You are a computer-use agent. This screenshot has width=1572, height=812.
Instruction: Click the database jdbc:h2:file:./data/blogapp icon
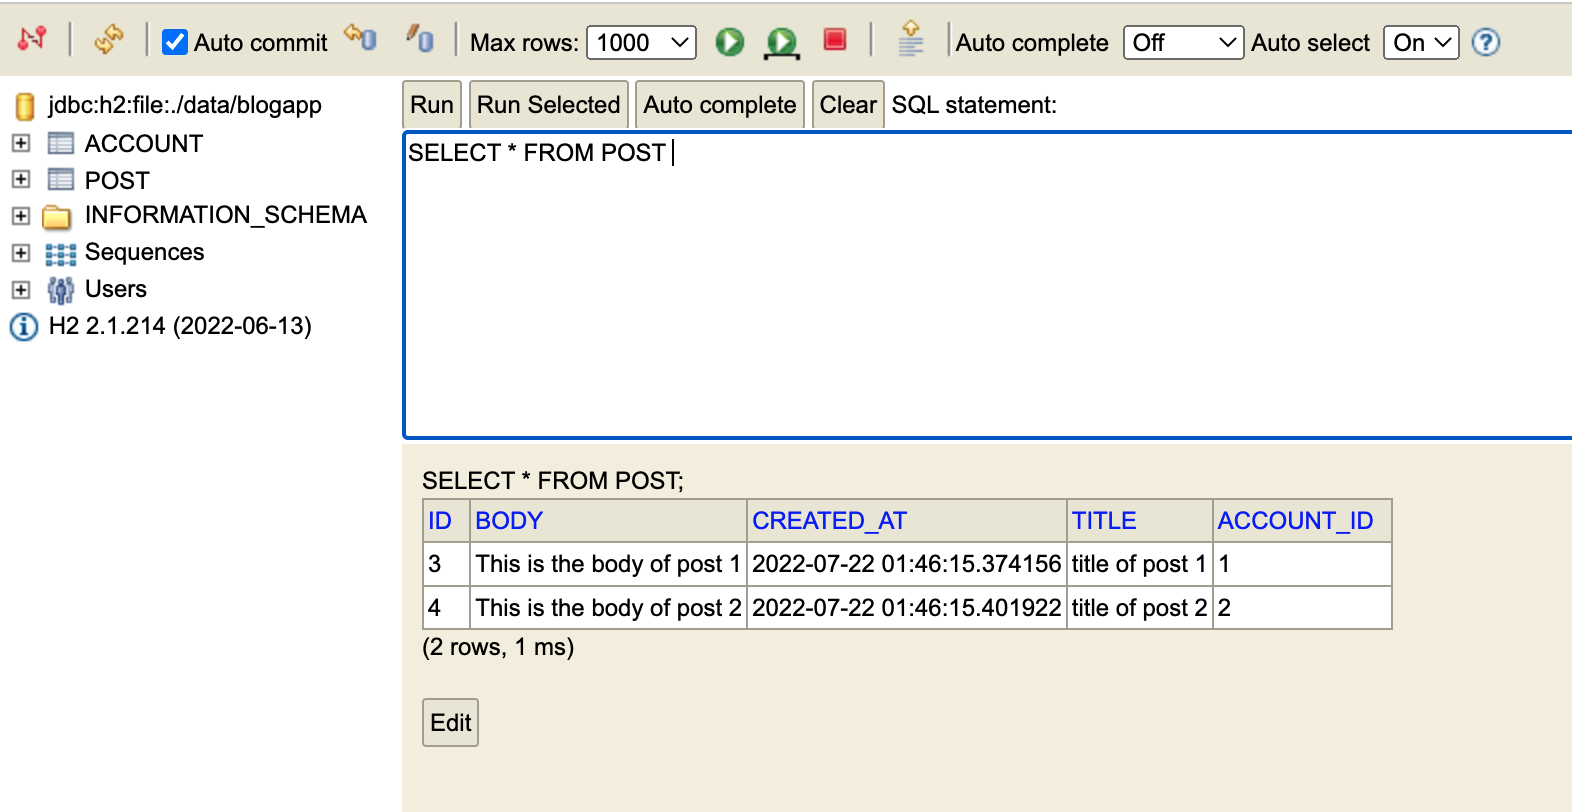pos(25,105)
